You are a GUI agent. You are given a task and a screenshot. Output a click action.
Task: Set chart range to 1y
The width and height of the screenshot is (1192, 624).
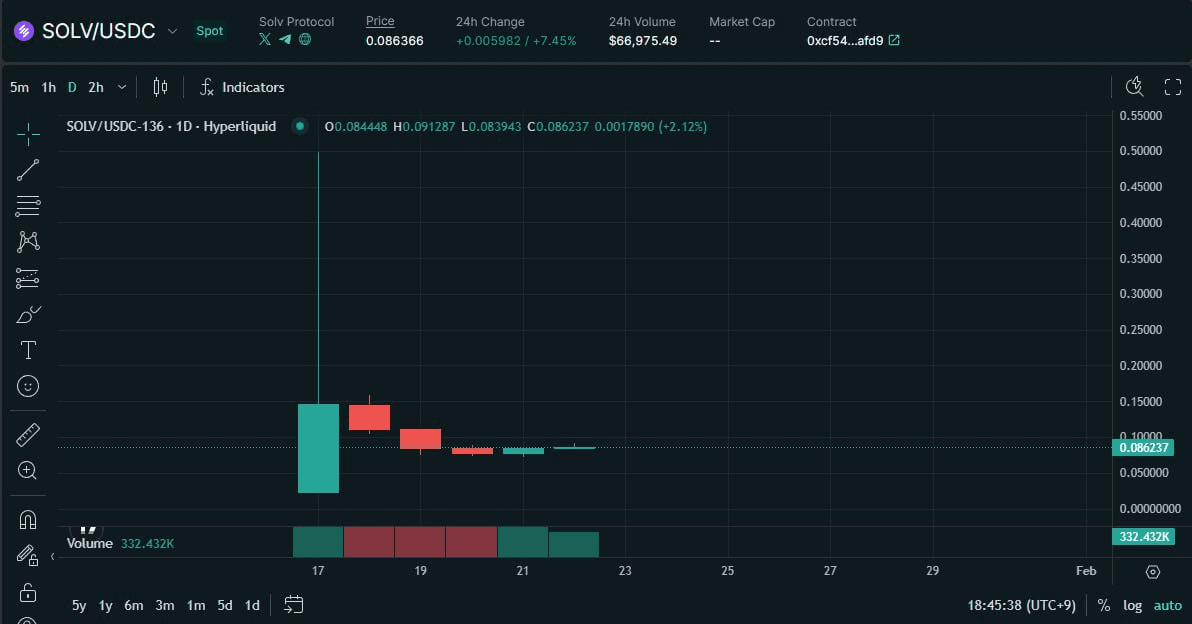point(106,606)
